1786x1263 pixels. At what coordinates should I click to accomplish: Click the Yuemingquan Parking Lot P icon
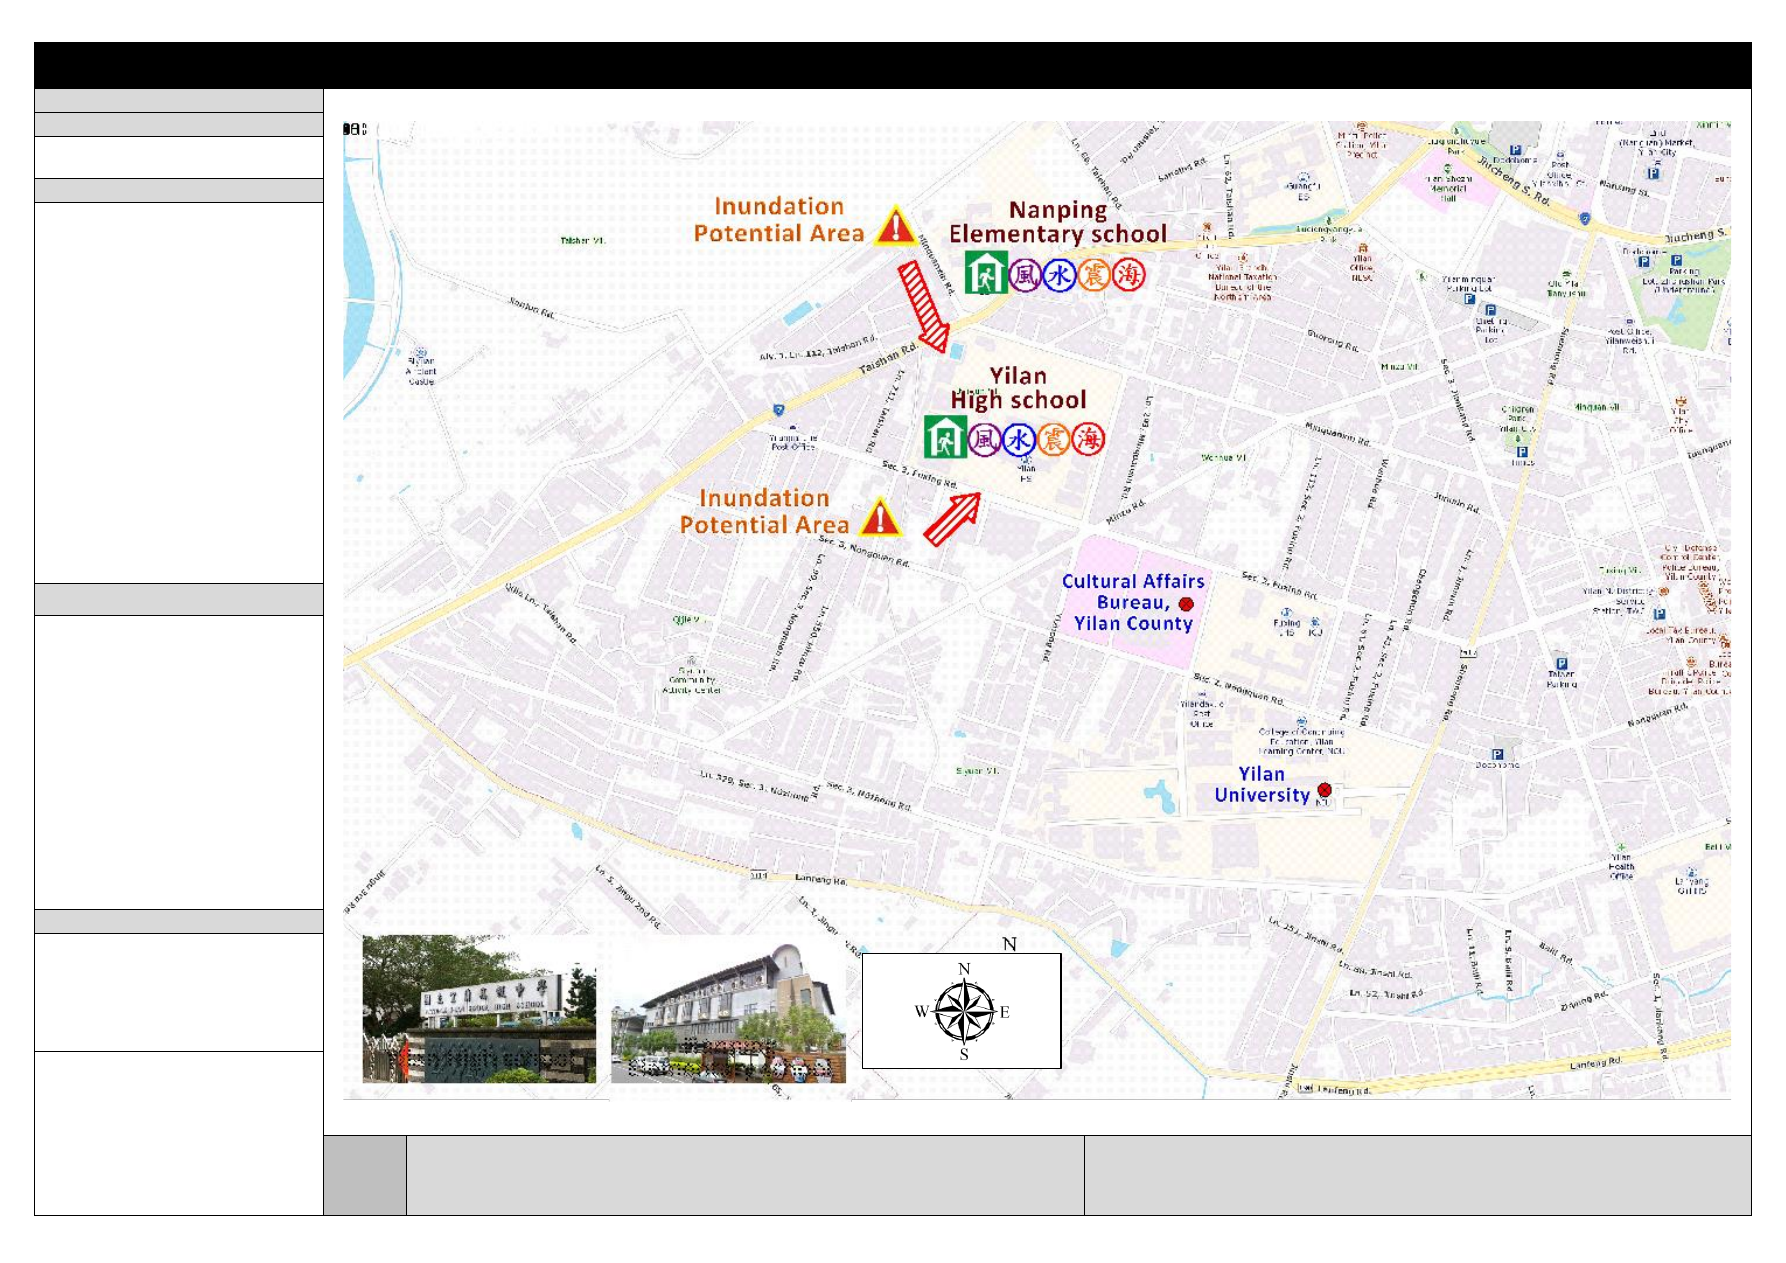tap(1469, 299)
